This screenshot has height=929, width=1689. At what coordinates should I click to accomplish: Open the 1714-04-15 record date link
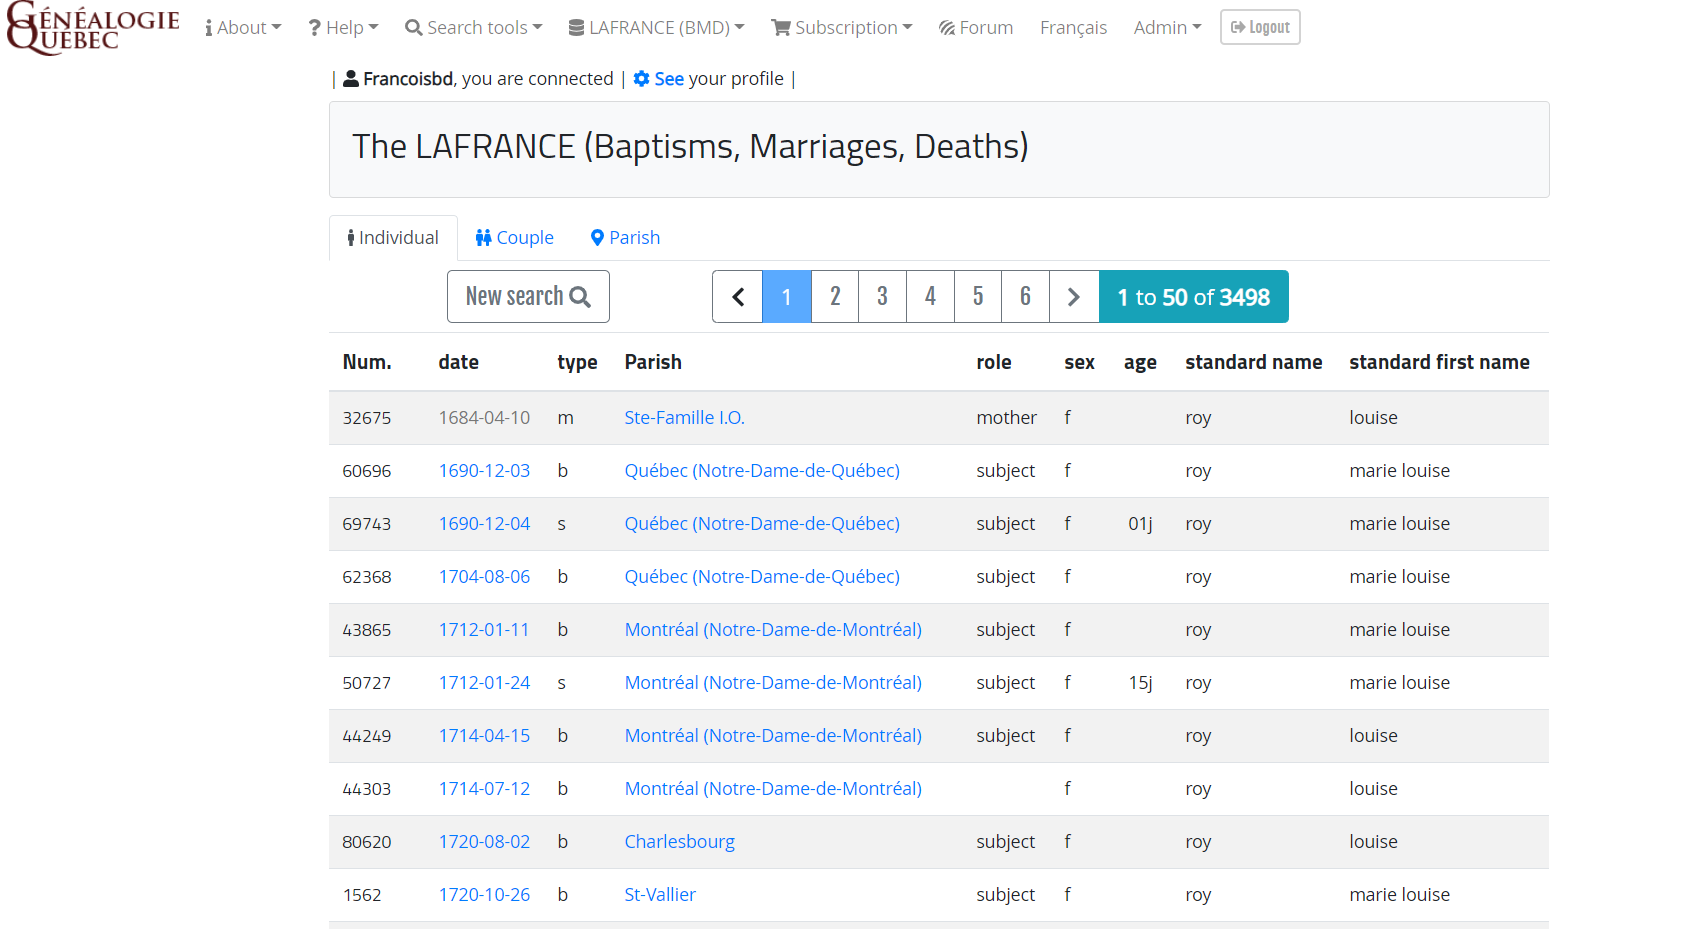coord(484,736)
